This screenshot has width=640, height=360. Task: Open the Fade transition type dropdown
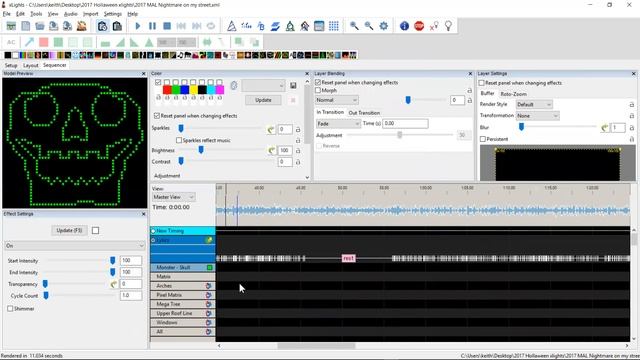(338, 124)
